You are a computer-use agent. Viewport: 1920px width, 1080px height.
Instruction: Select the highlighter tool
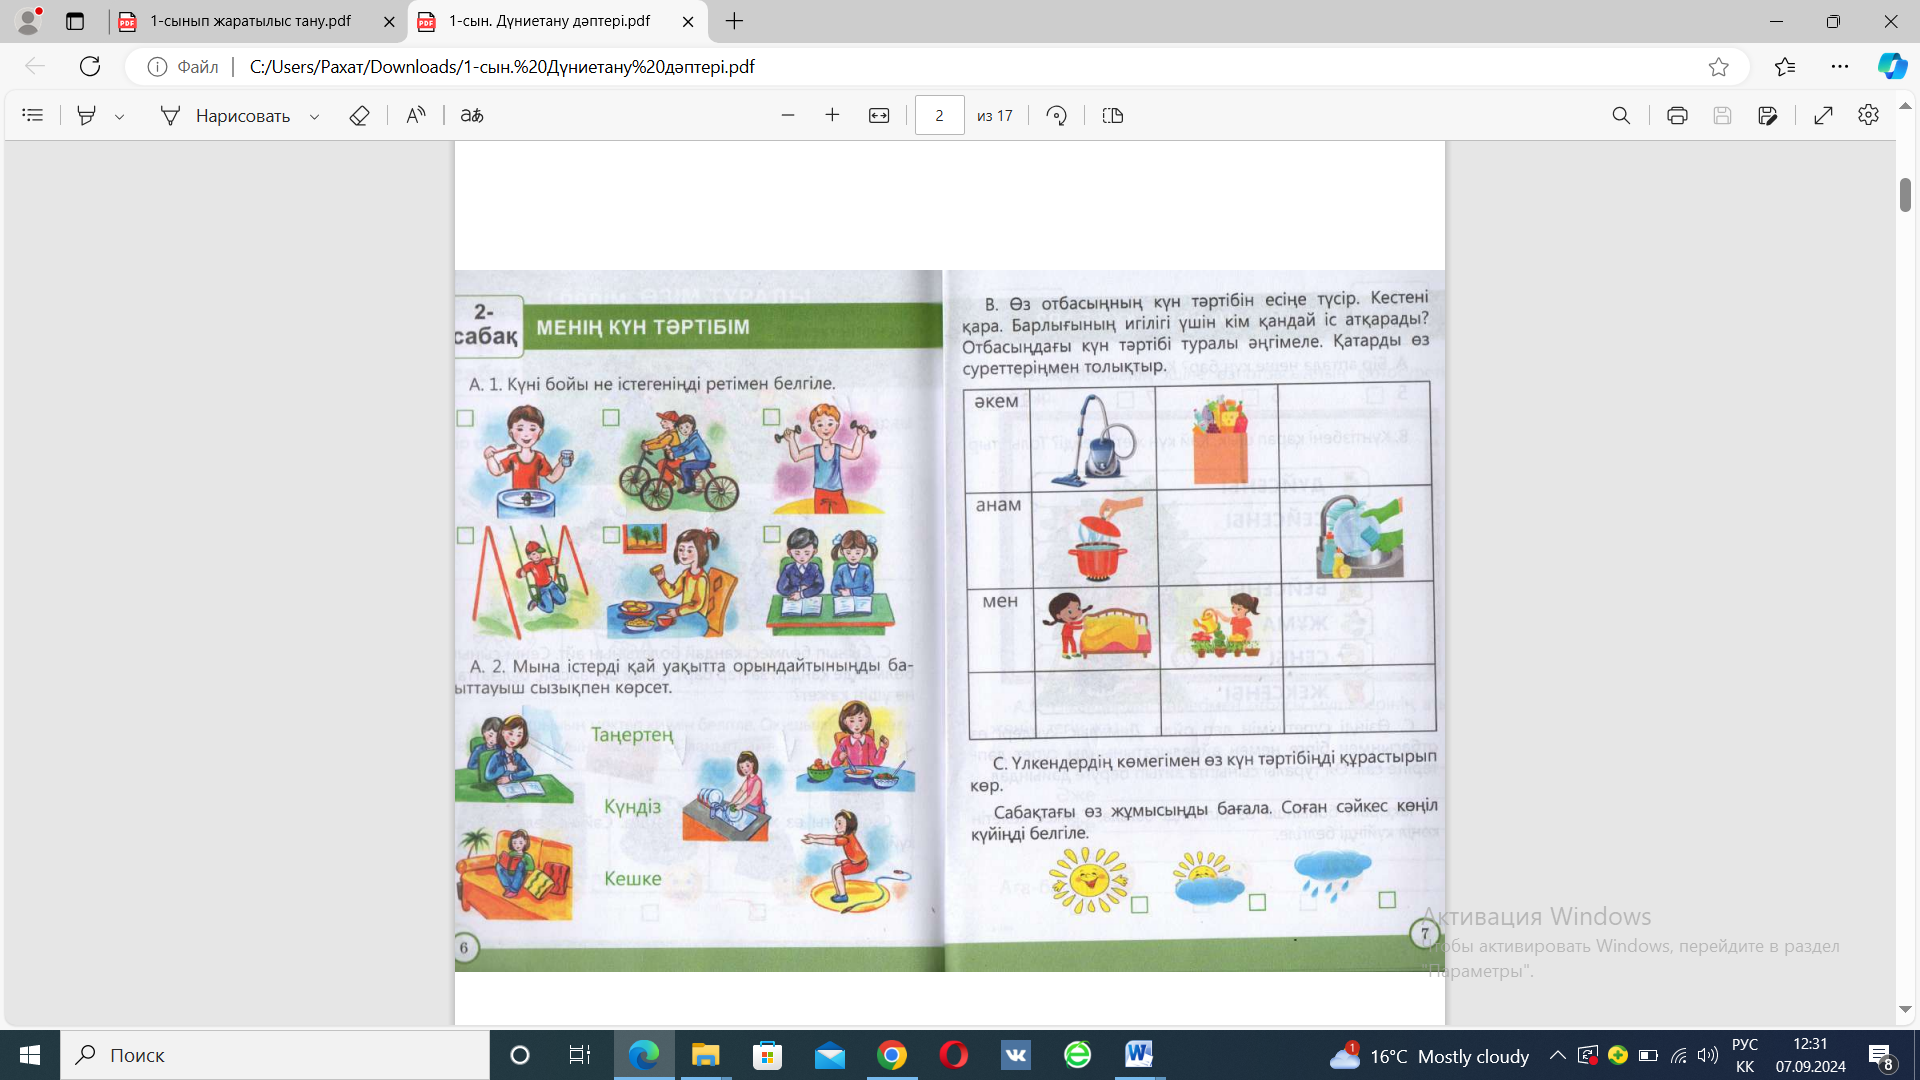tap(87, 116)
